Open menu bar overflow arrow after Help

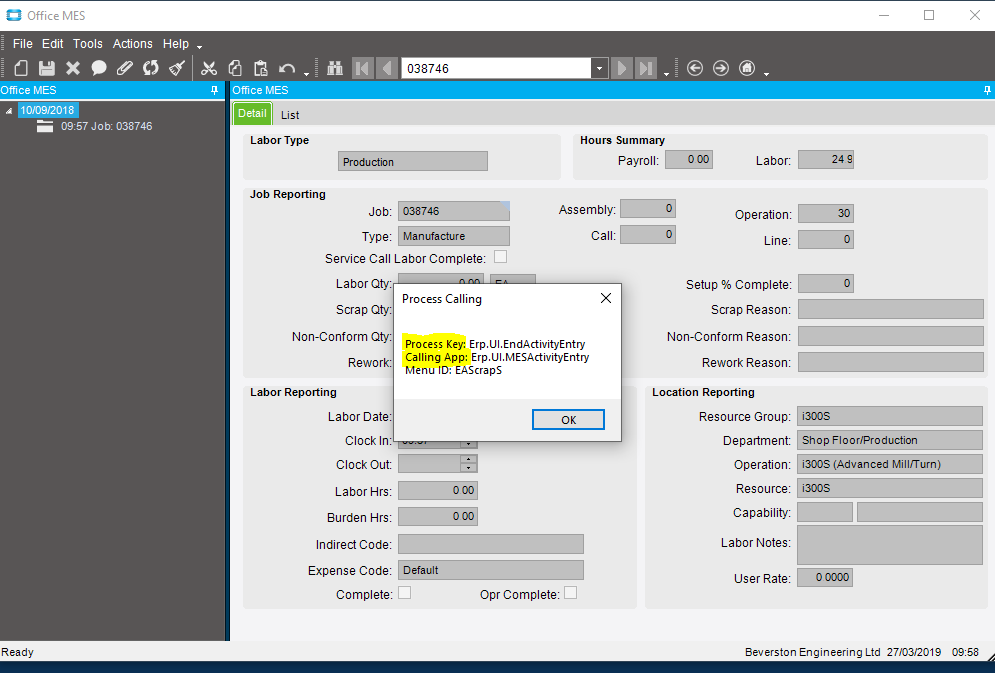(199, 47)
